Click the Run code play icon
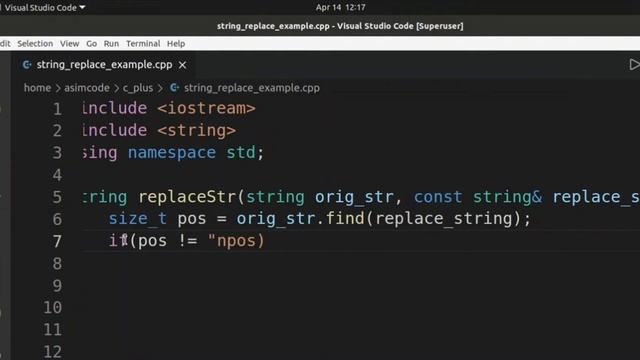Screen dimensions: 640x360 [634, 65]
